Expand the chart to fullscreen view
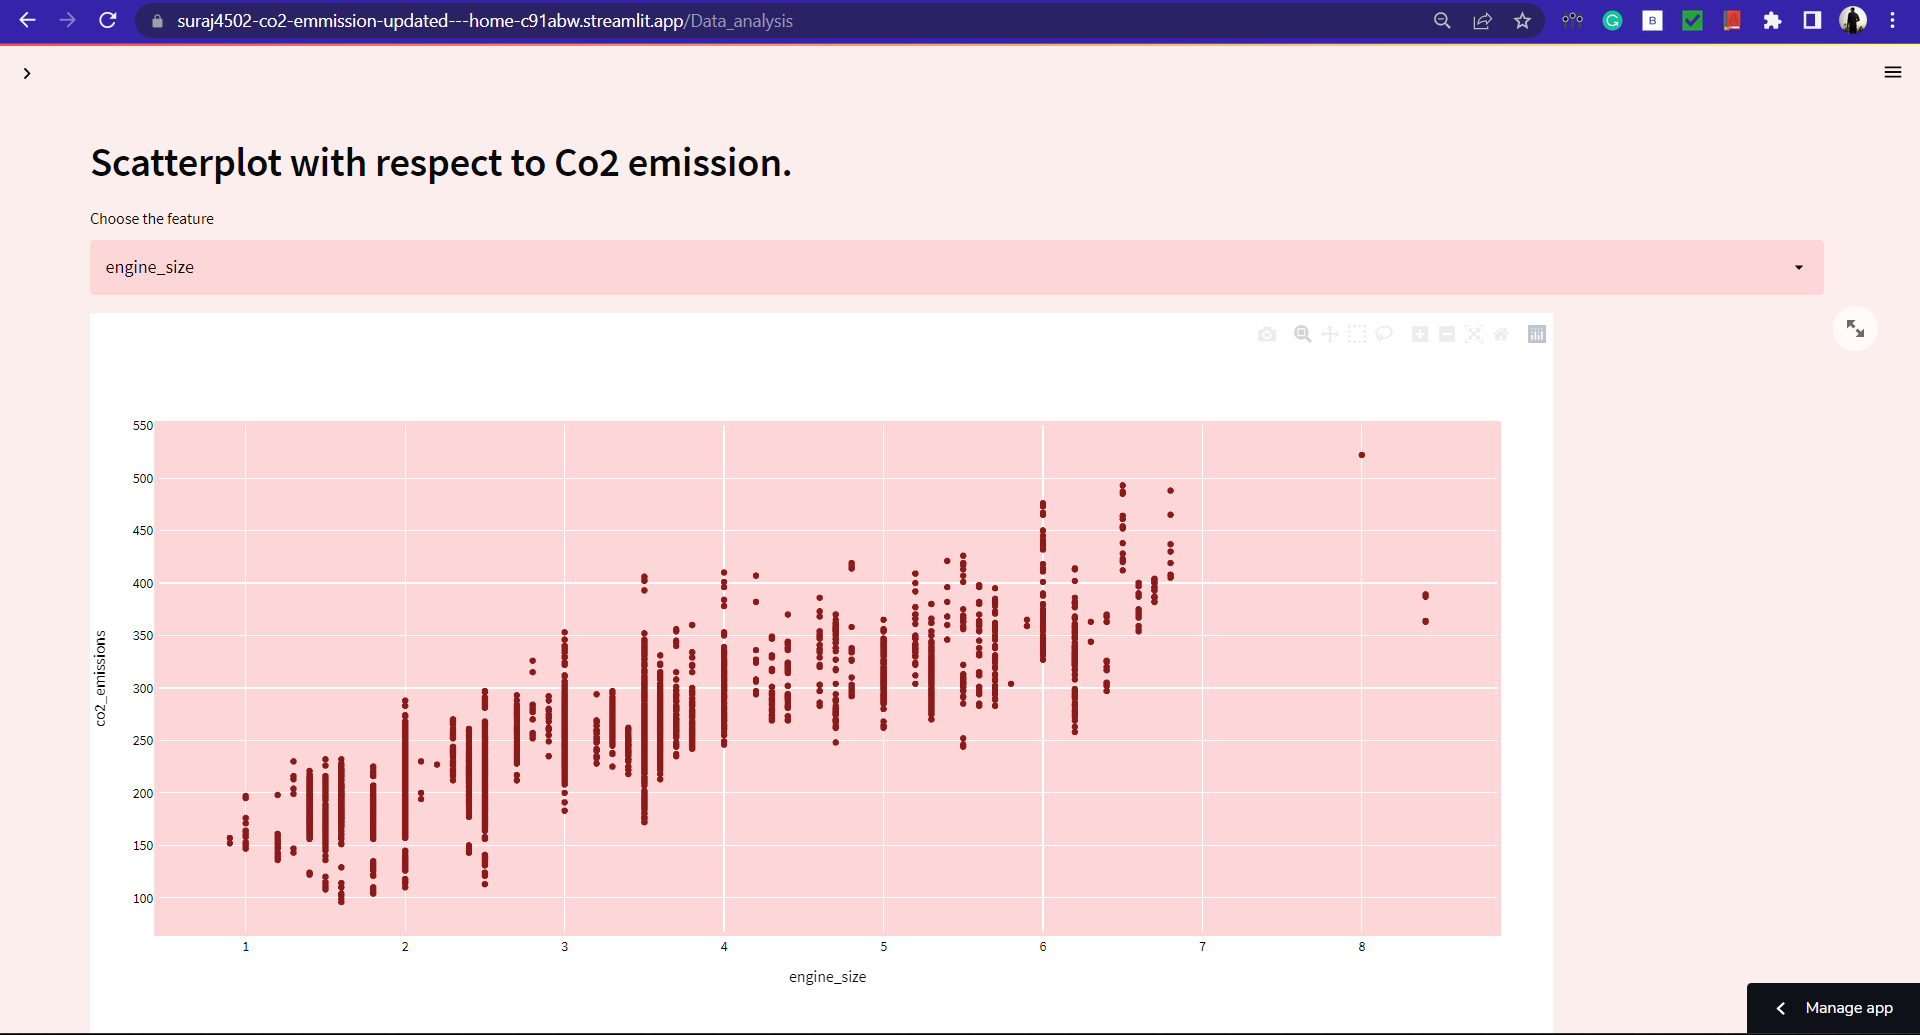Screen dimensions: 1920x1035 point(1856,328)
